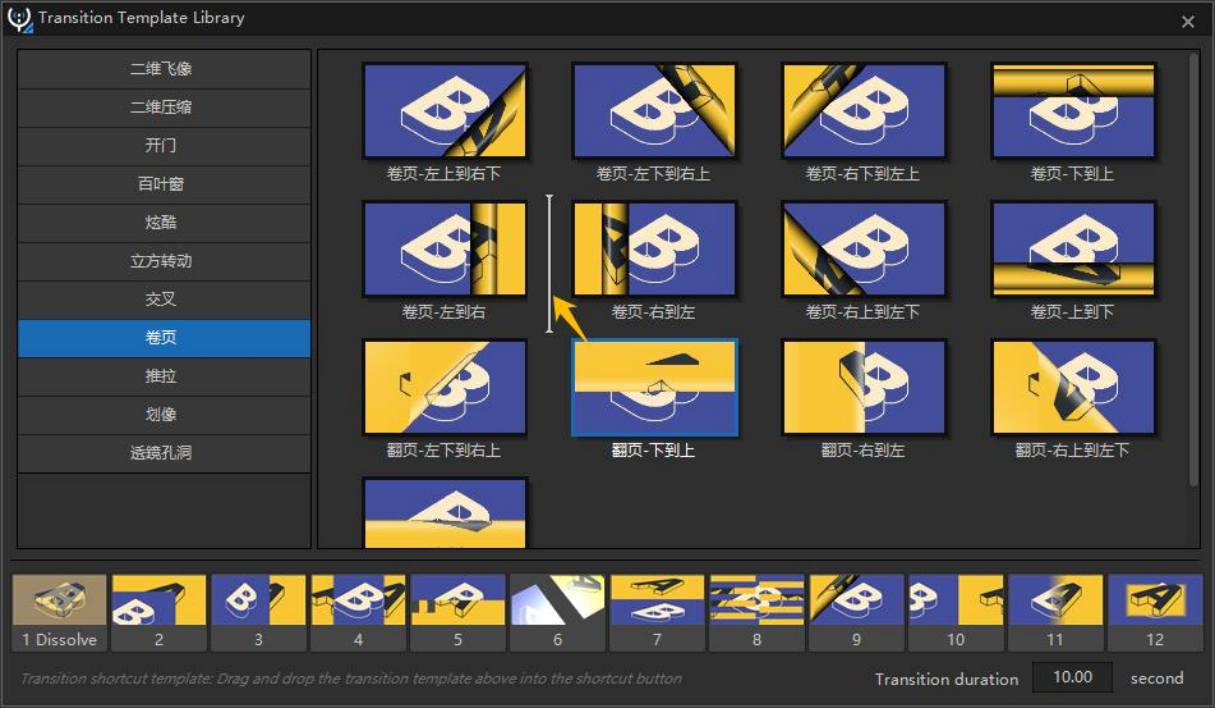This screenshot has height=708, width=1215.
Task: Close the Transition Template Library window
Action: point(1188,21)
